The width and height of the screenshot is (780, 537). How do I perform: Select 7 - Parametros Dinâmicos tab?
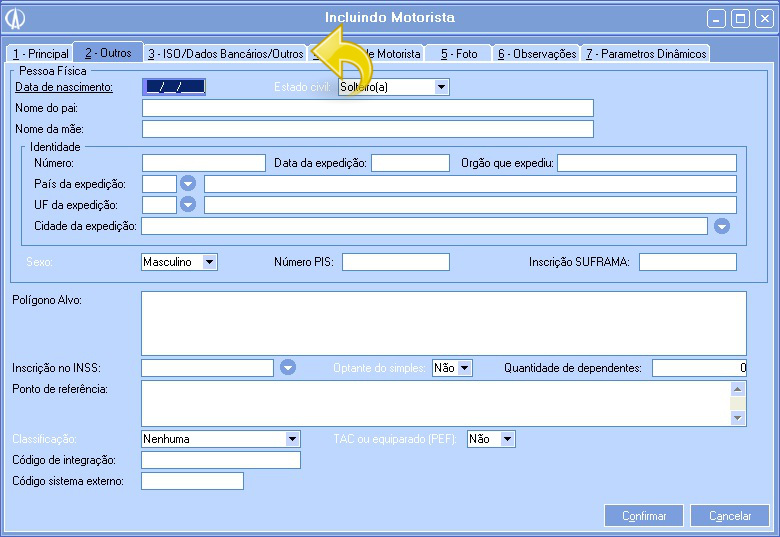[x=646, y=54]
